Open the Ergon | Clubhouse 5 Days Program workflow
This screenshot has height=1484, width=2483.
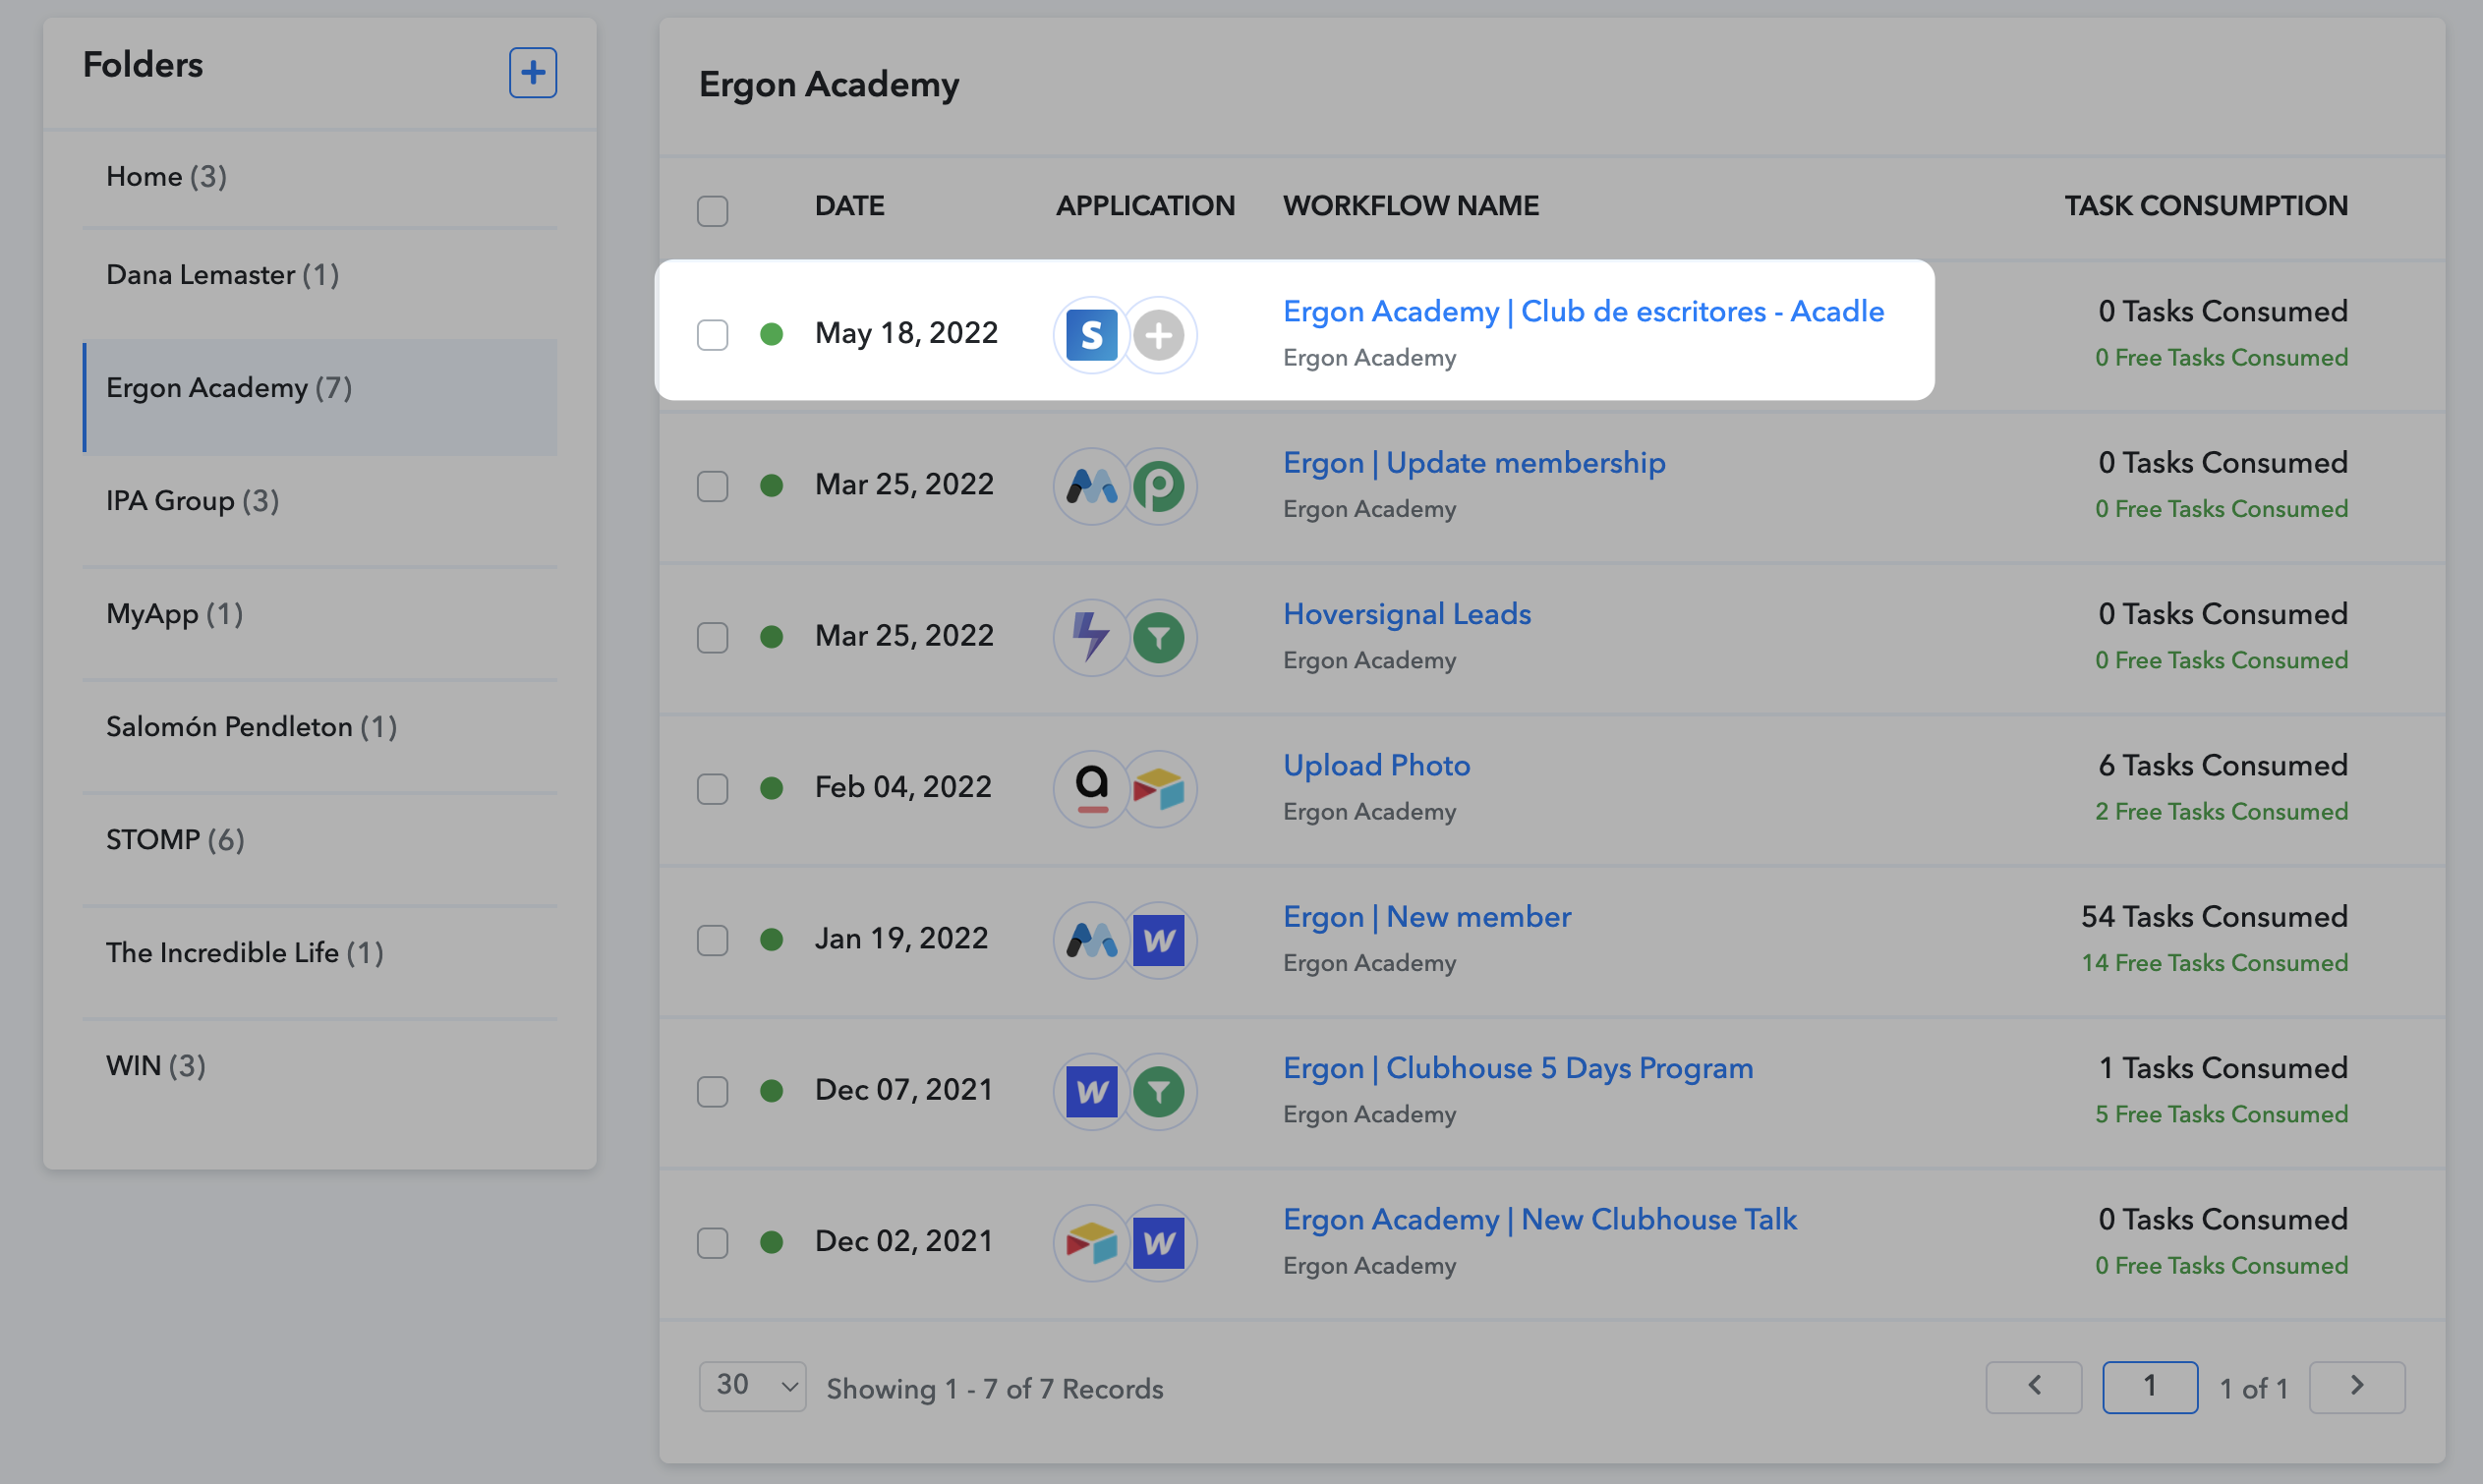coord(1518,1068)
